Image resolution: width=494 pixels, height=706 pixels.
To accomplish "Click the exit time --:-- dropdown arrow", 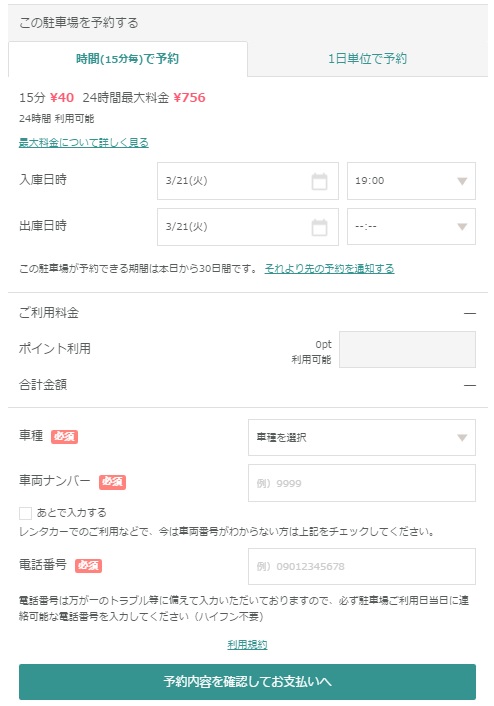I will tap(462, 227).
